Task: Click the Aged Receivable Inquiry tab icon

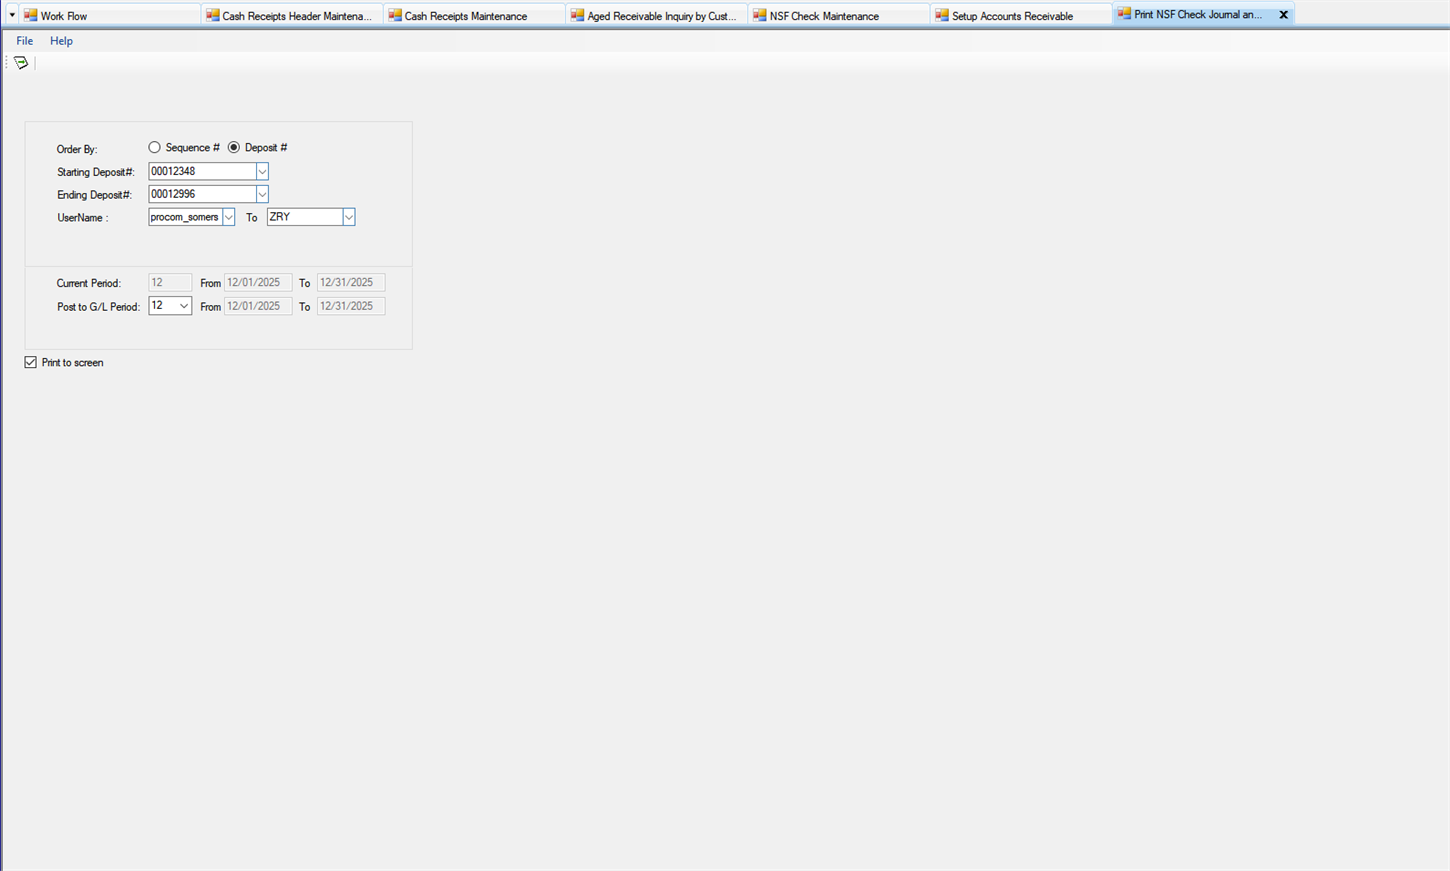Action: click(577, 15)
